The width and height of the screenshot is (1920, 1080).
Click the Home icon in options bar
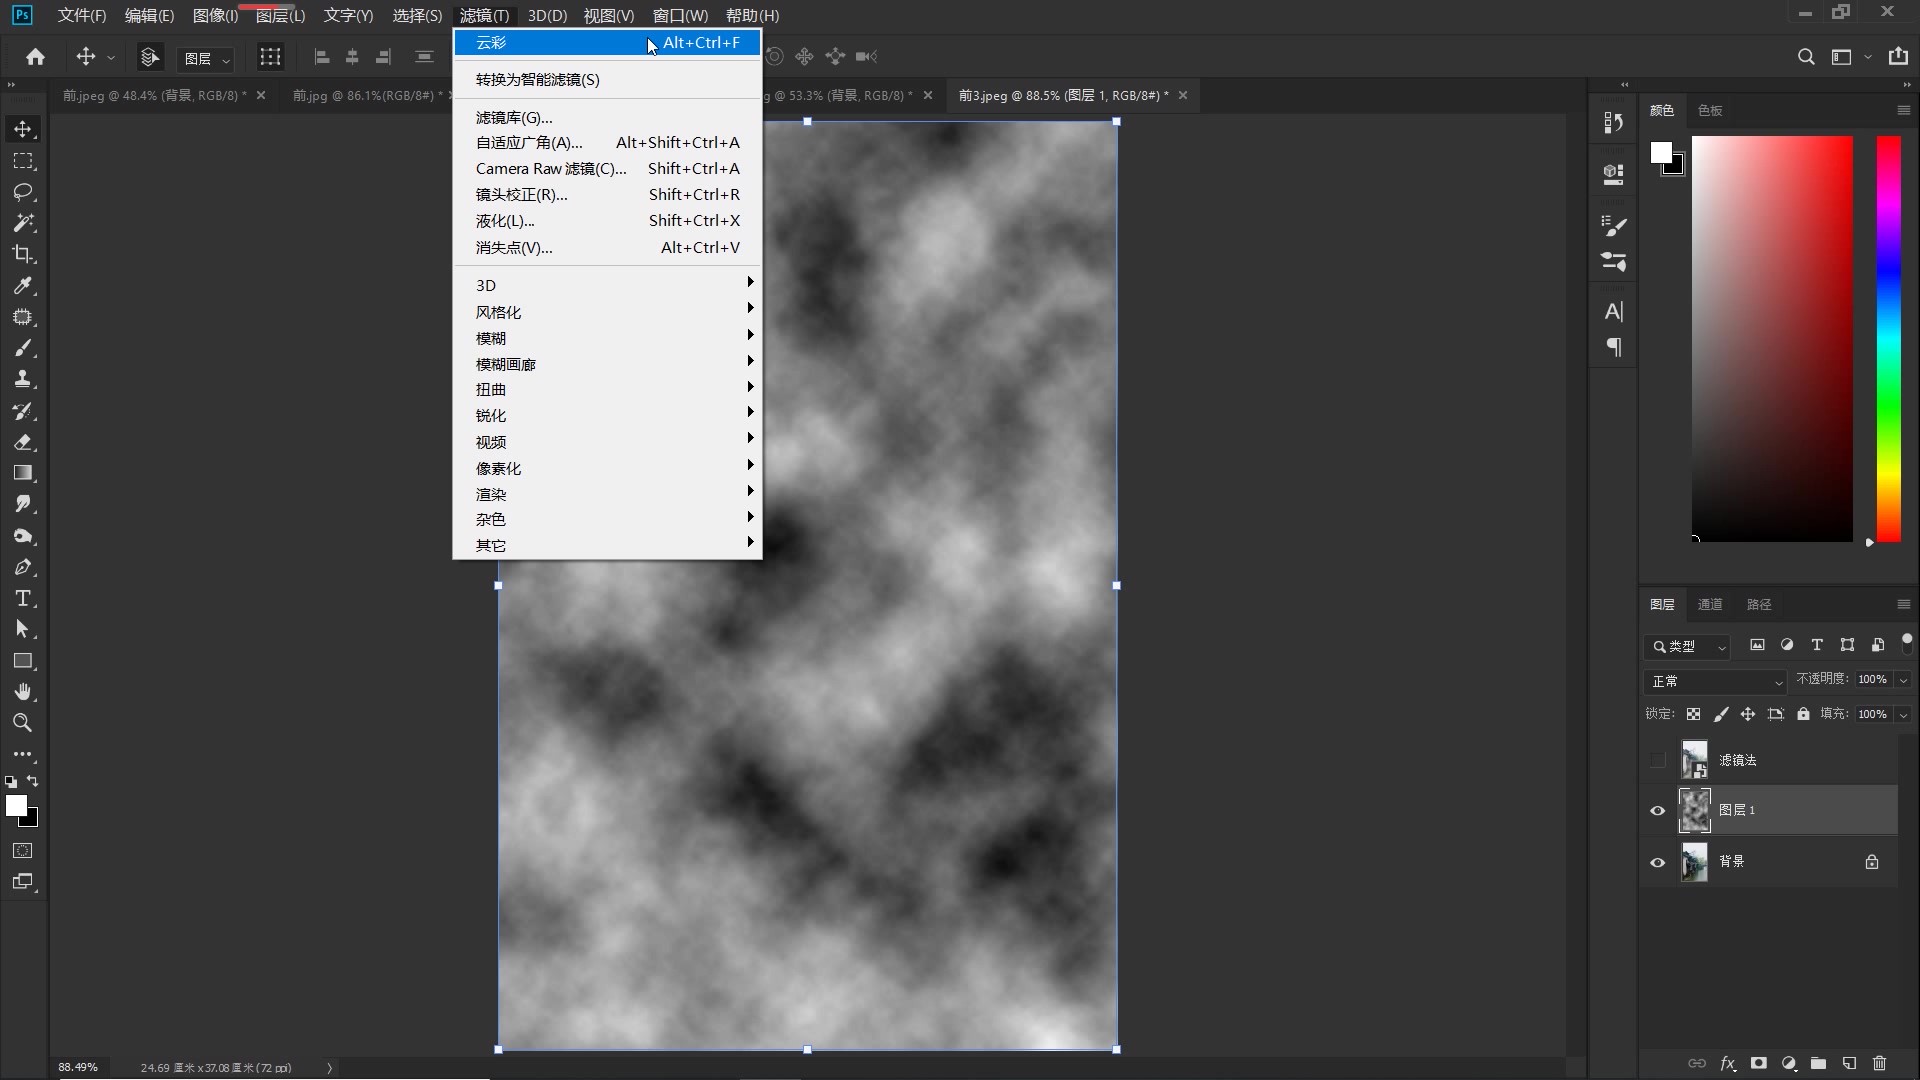[x=36, y=57]
